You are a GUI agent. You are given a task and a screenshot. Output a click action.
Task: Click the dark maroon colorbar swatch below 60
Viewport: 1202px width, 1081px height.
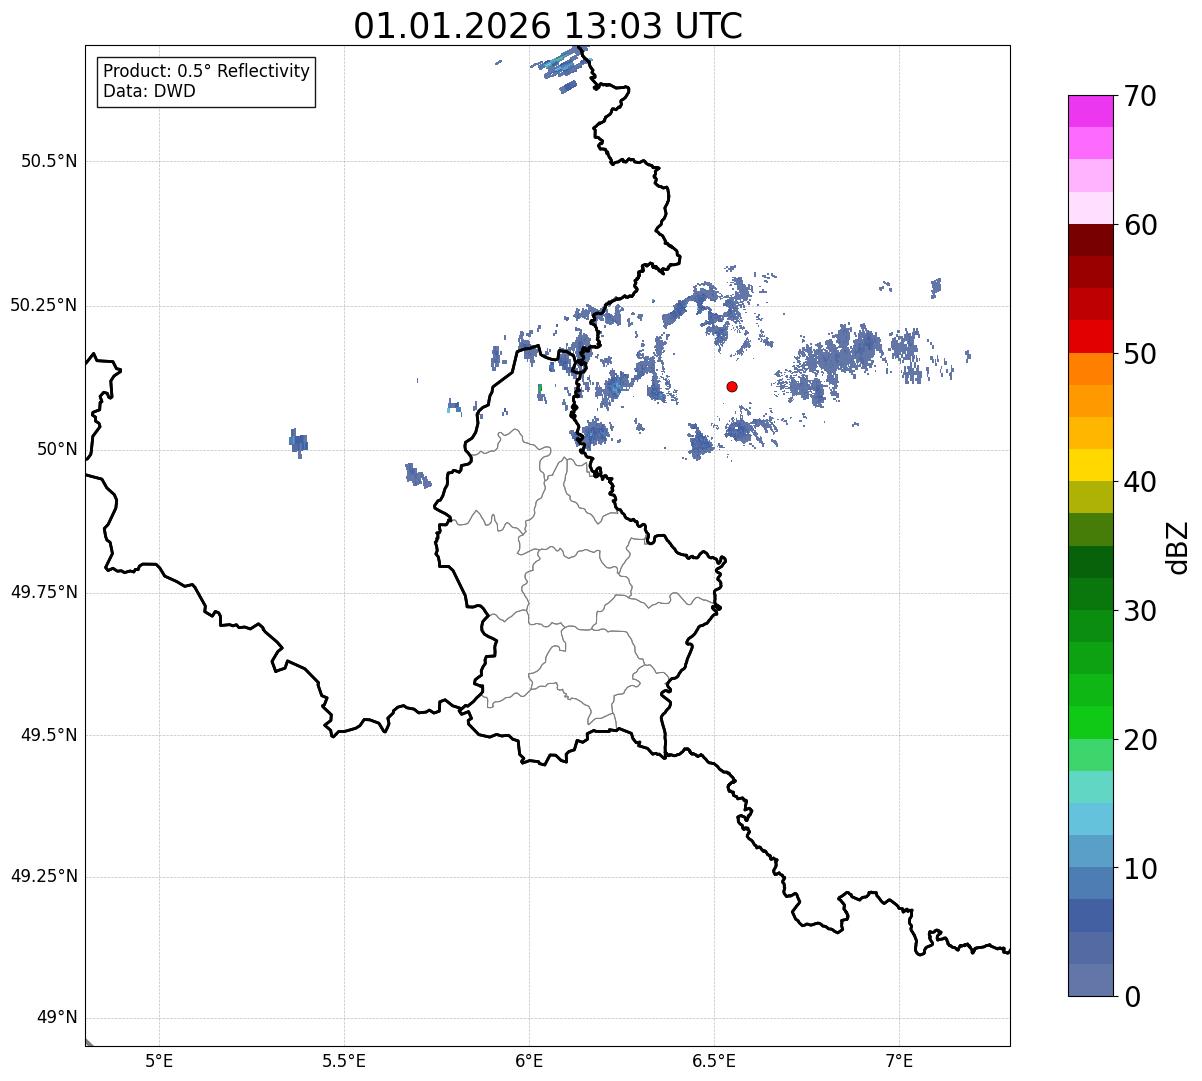click(x=1091, y=240)
